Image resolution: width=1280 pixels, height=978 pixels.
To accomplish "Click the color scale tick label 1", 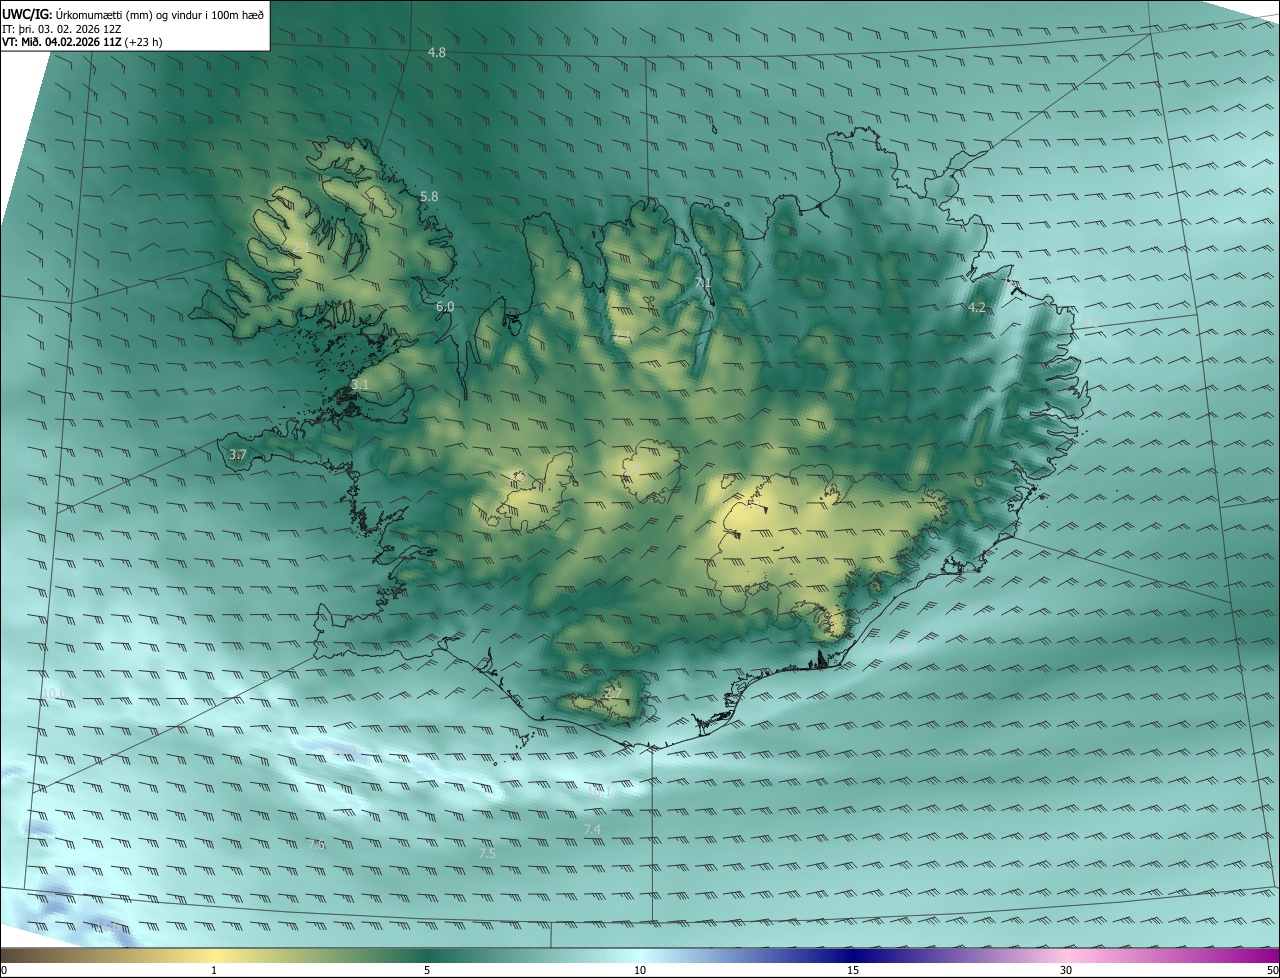I will click(214, 970).
